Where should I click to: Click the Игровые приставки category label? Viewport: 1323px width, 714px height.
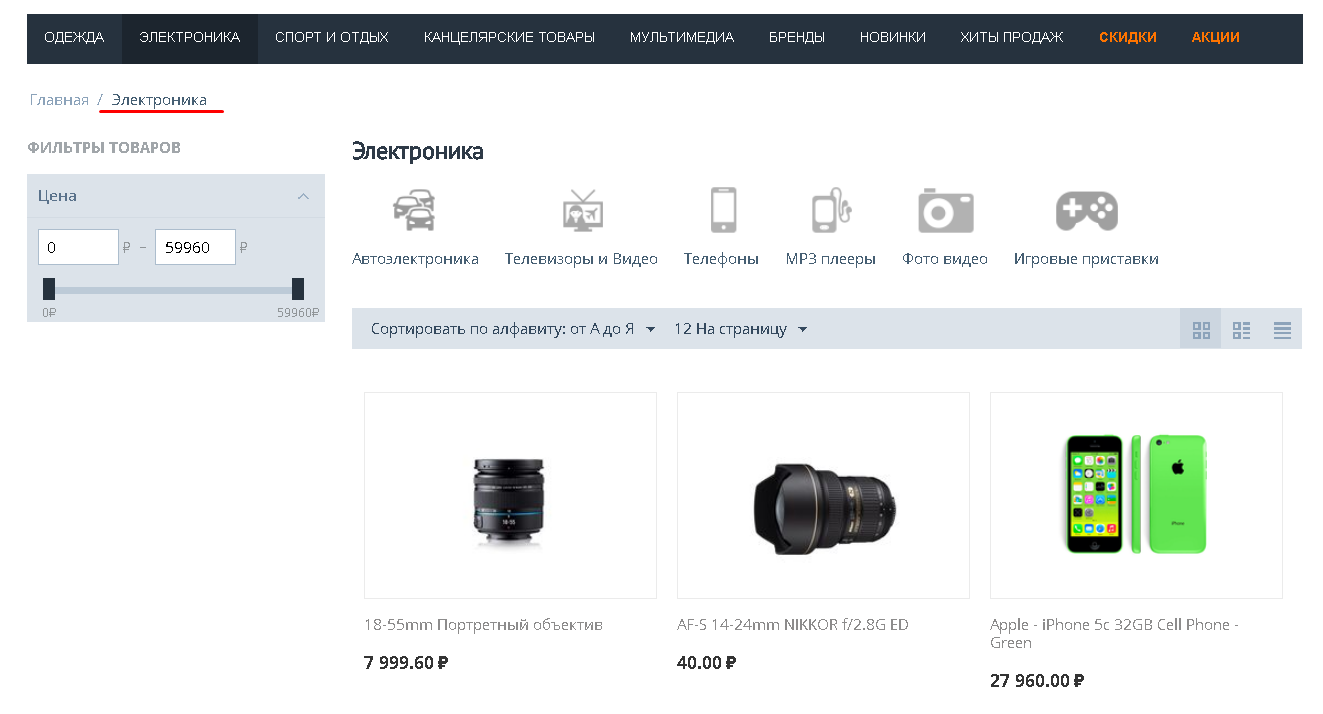click(x=1086, y=259)
